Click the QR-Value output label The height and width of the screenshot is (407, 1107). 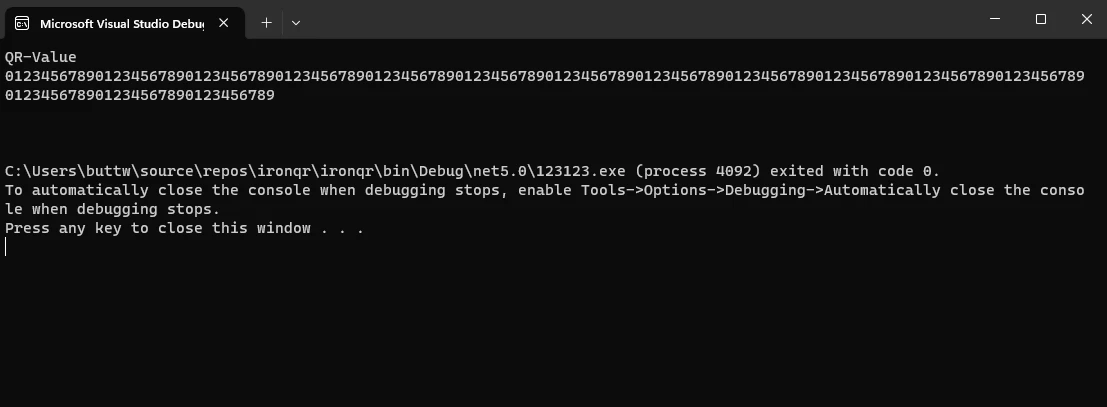click(41, 57)
